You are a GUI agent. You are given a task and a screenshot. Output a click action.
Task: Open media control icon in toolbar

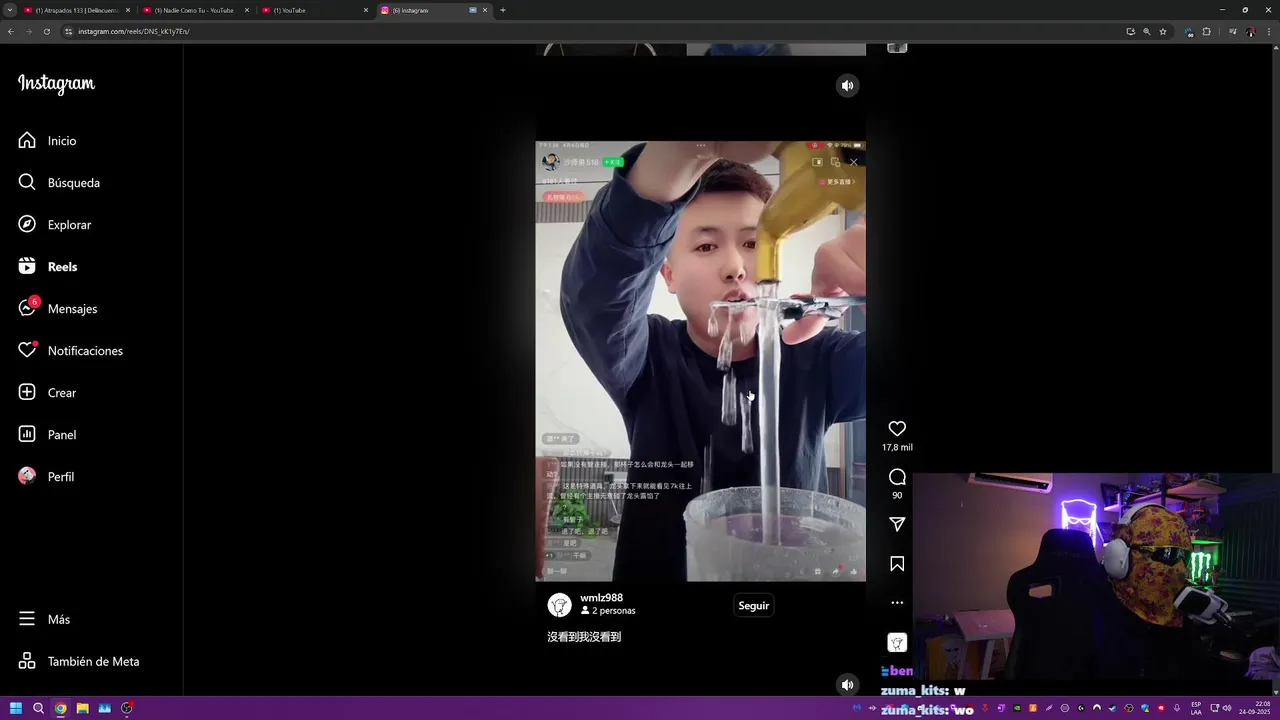pos(1232,31)
